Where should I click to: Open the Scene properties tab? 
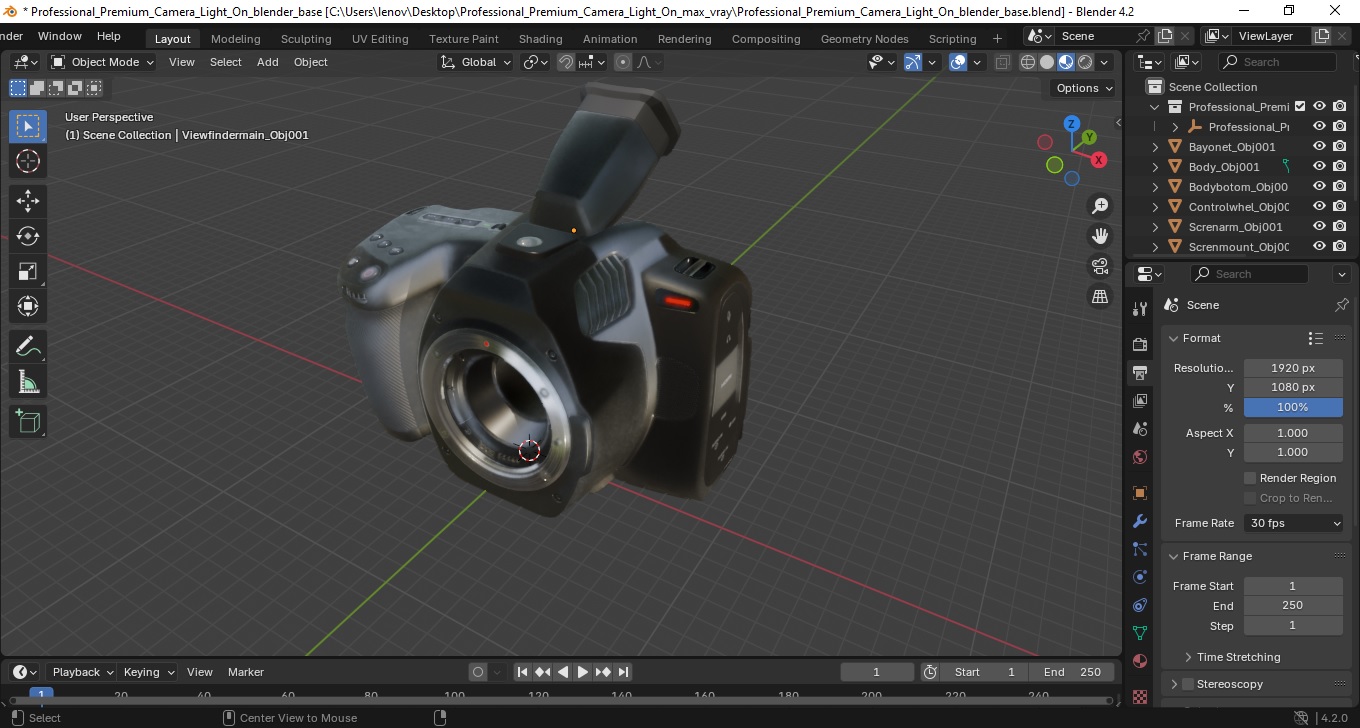(1140, 429)
